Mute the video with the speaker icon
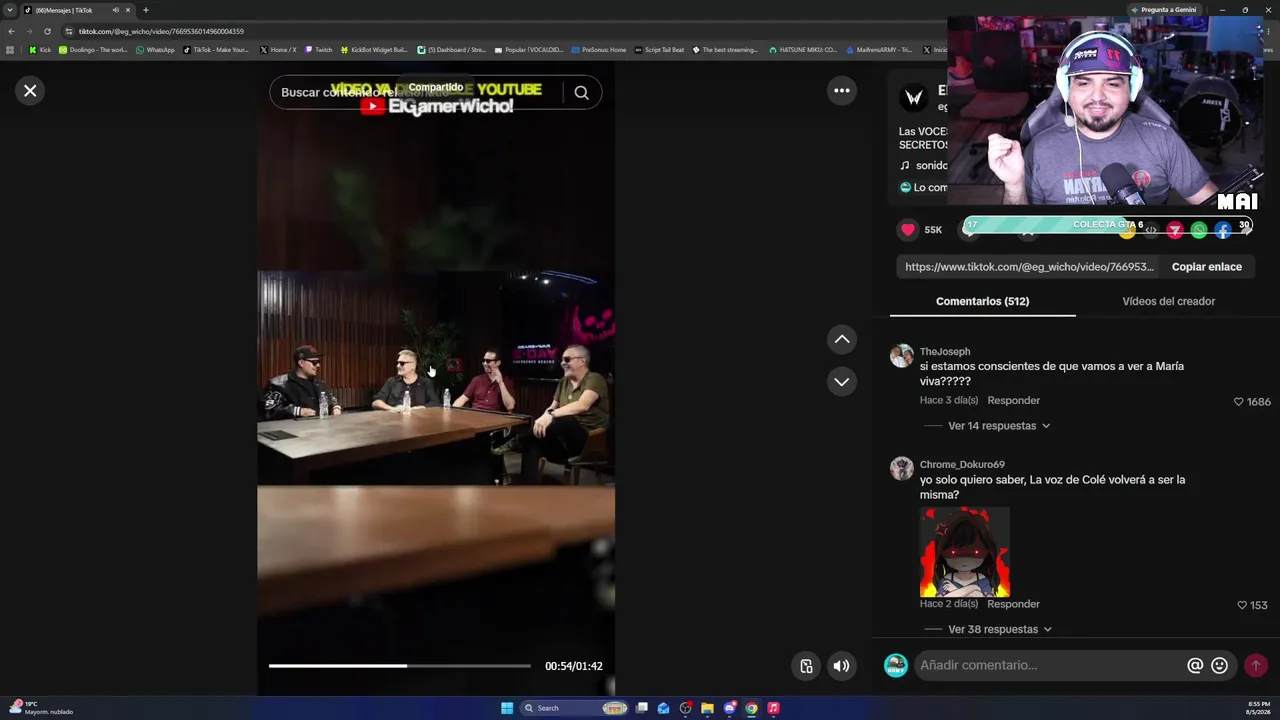The image size is (1280, 720). [x=842, y=666]
